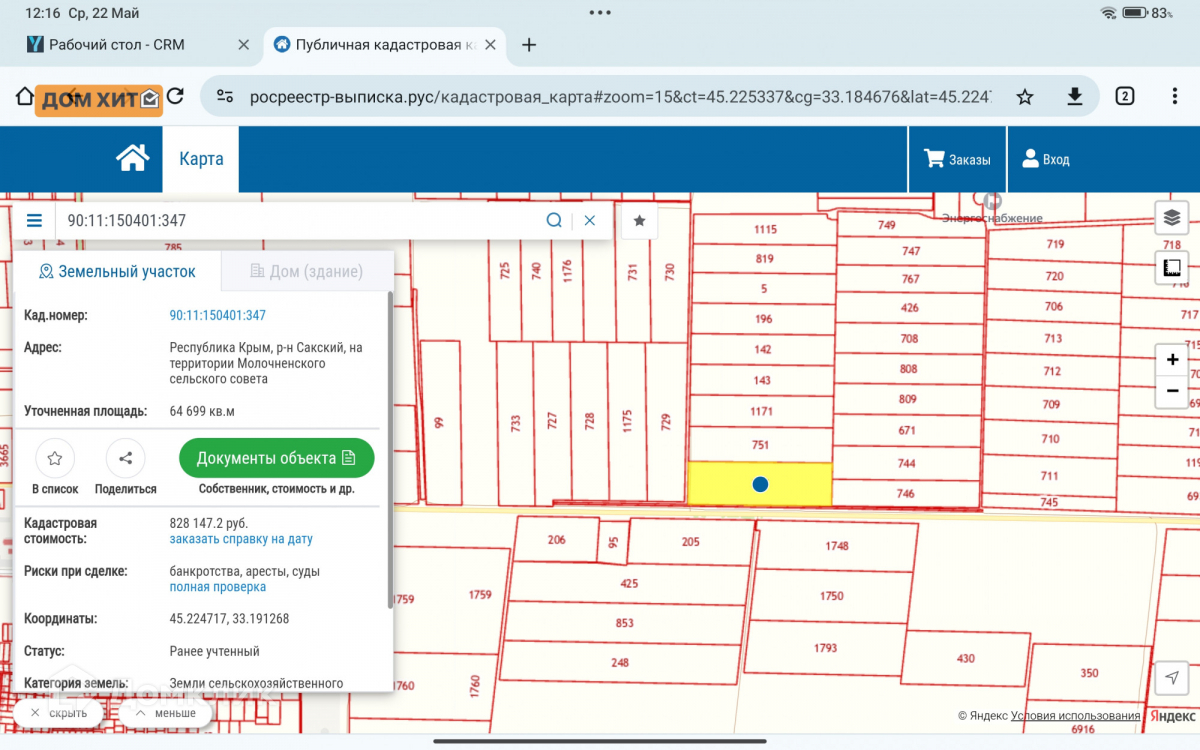This screenshot has height=750, width=1200.
Task: Reload the page
Action: pyautogui.click(x=176, y=96)
